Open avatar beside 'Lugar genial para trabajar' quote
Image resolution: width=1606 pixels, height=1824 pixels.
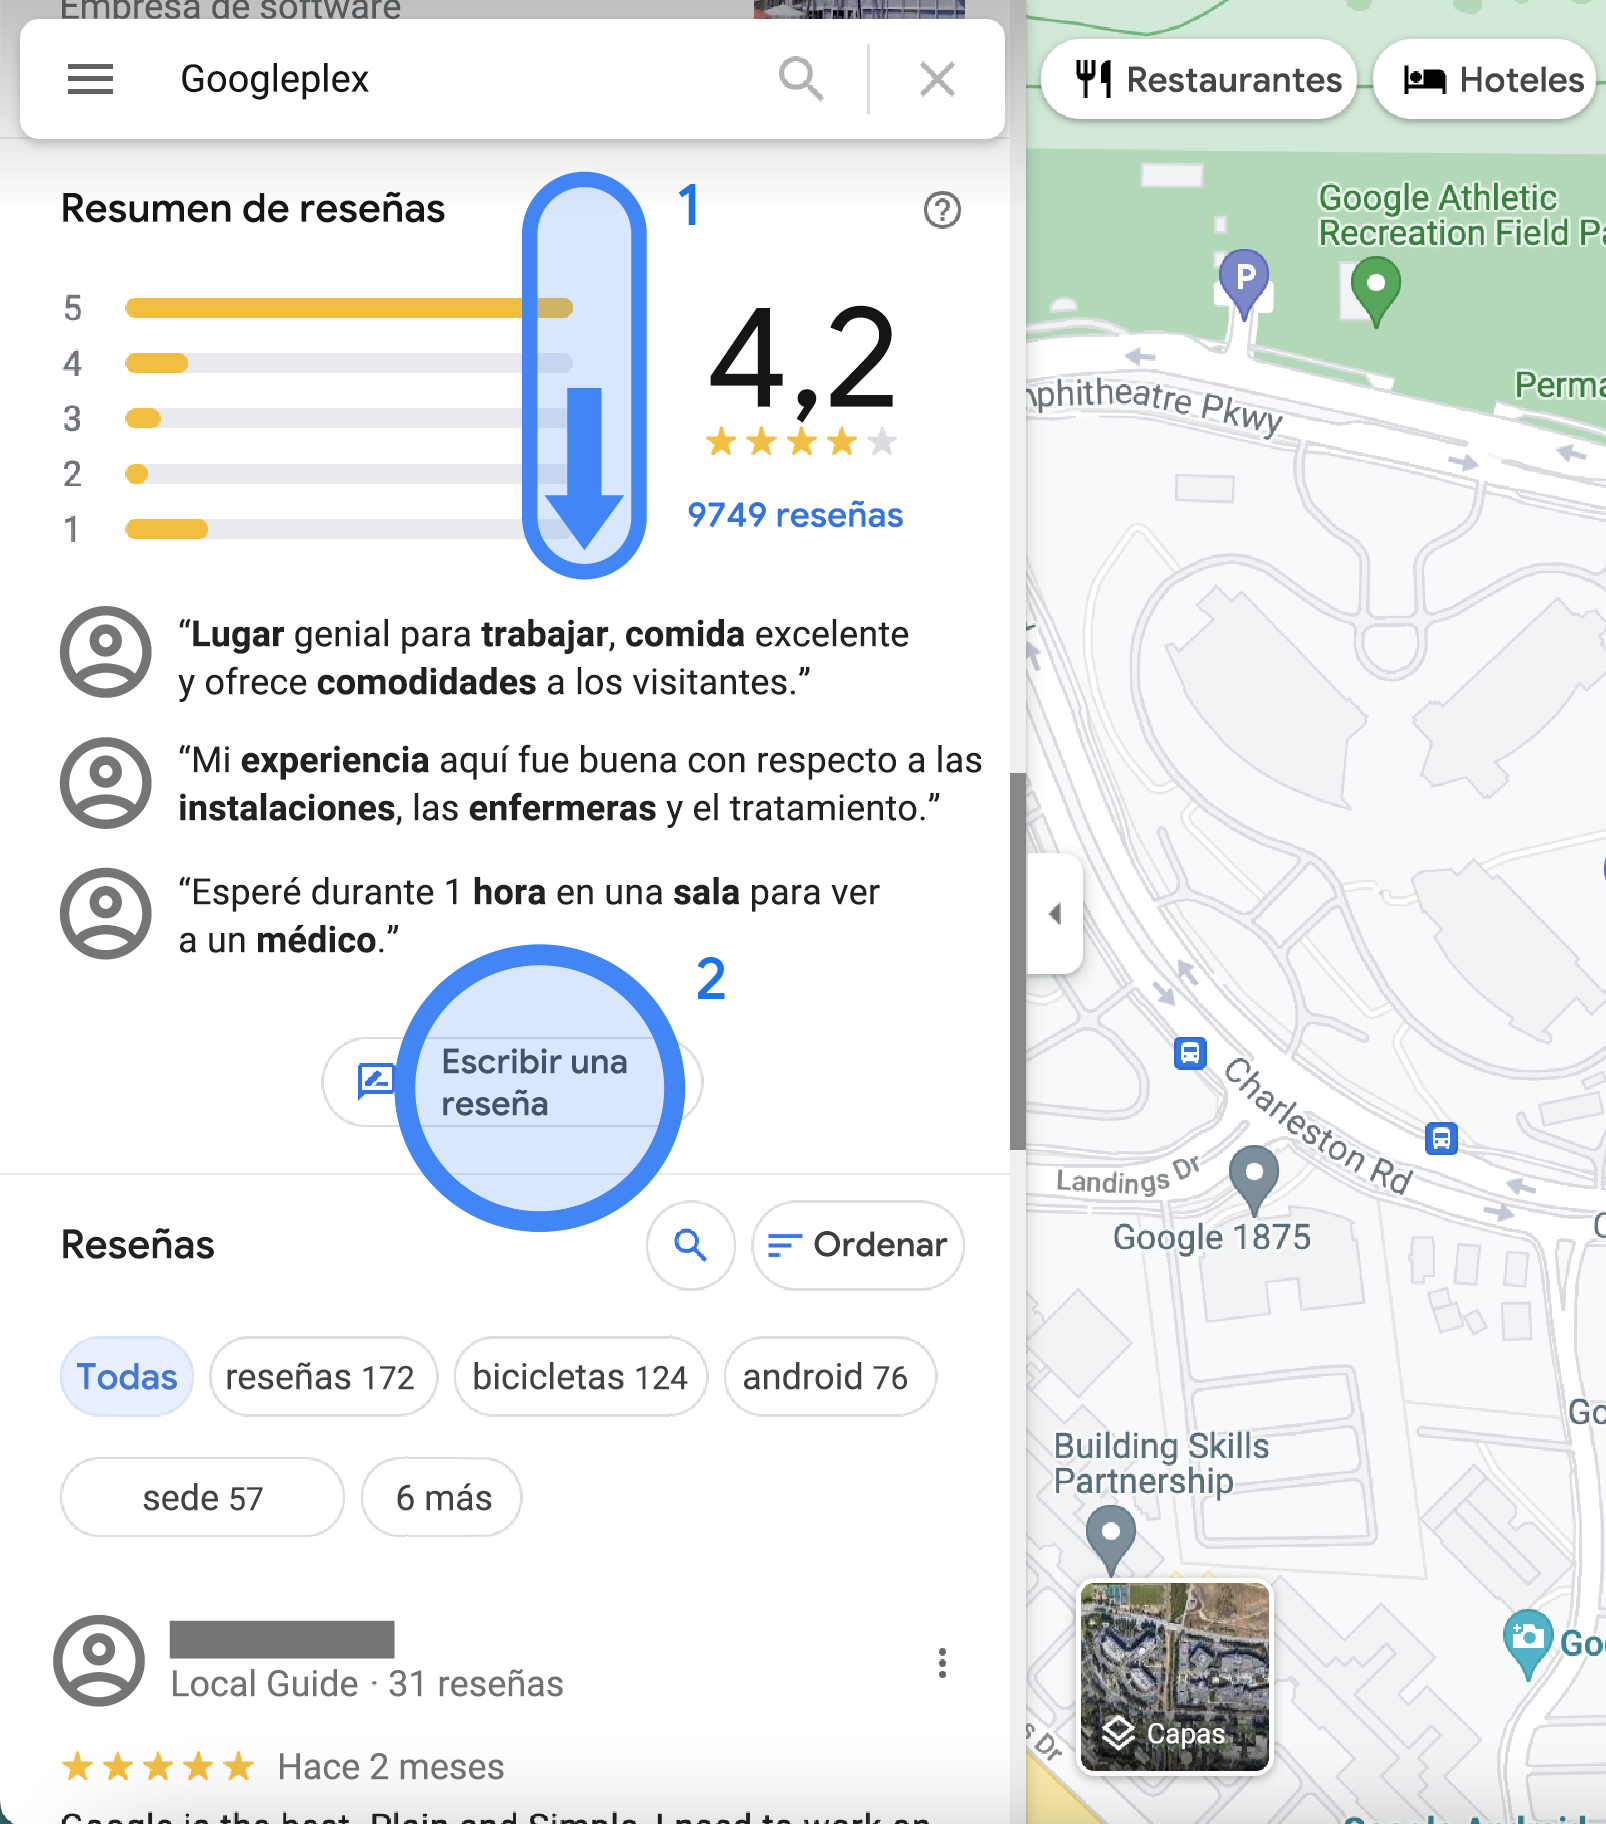tap(106, 652)
